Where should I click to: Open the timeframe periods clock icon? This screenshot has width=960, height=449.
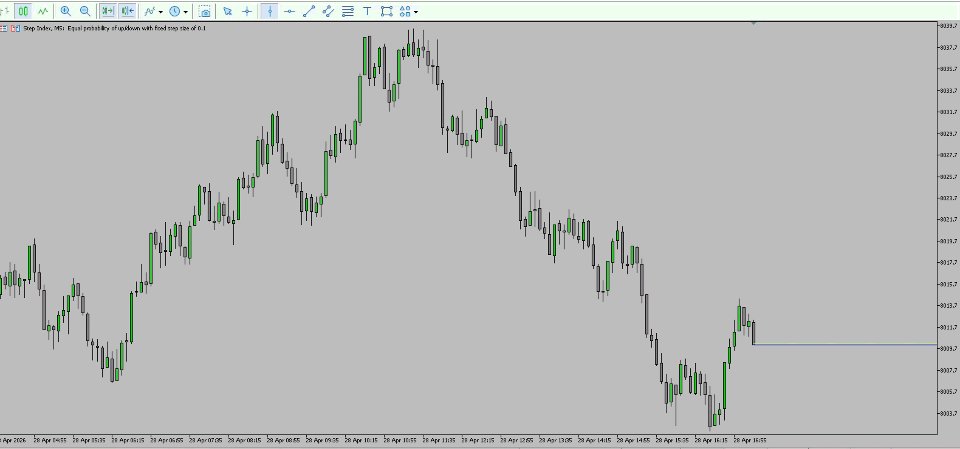174,11
